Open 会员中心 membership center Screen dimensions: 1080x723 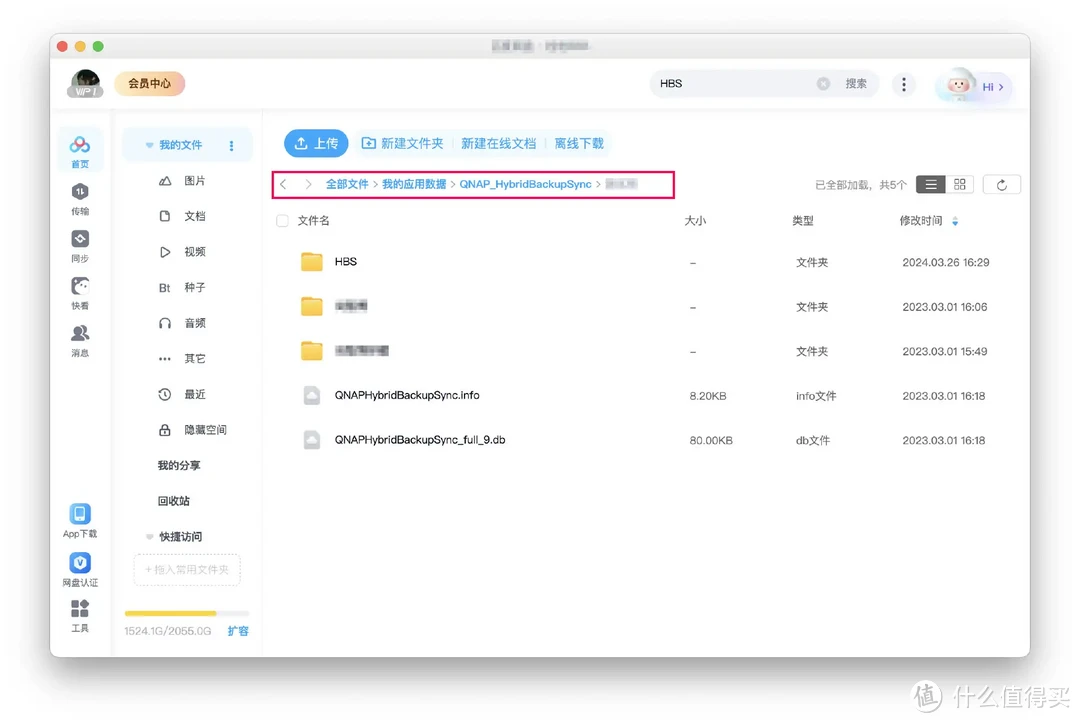pos(149,83)
